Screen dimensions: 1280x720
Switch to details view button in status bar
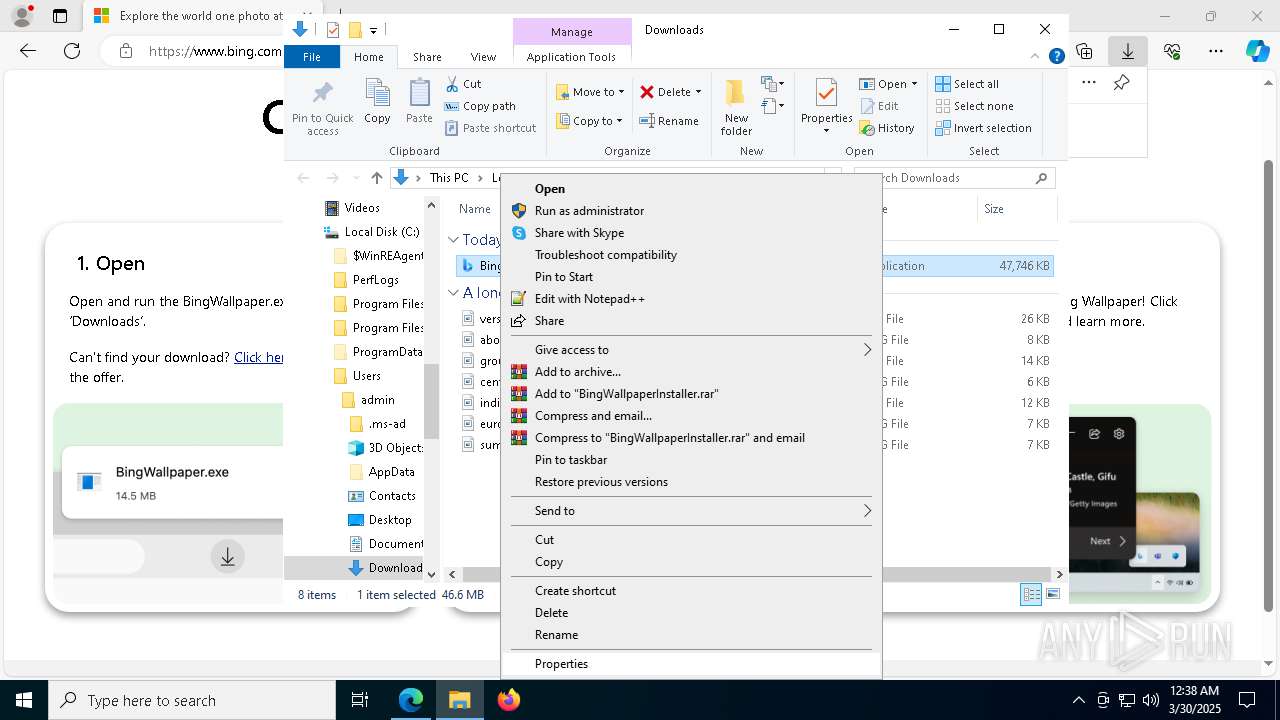(x=1031, y=594)
